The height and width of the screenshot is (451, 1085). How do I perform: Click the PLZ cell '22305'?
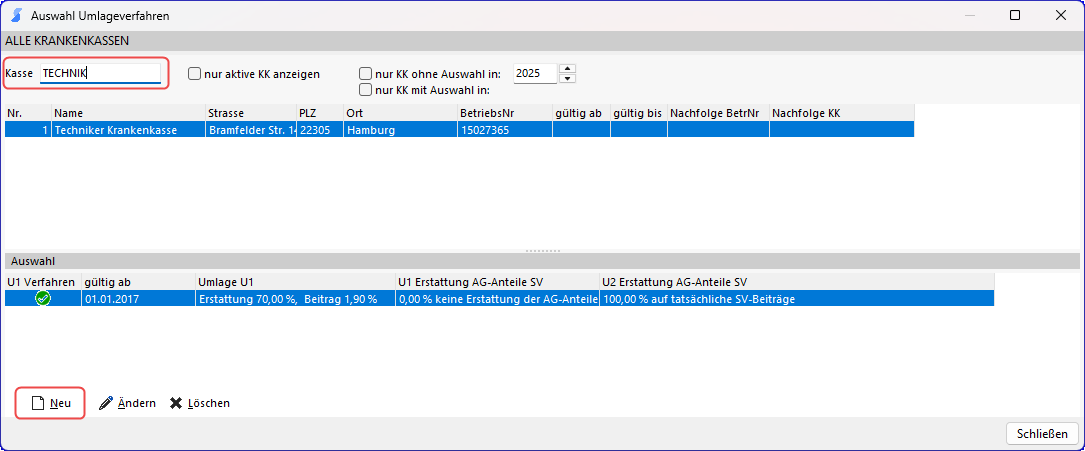click(x=320, y=129)
